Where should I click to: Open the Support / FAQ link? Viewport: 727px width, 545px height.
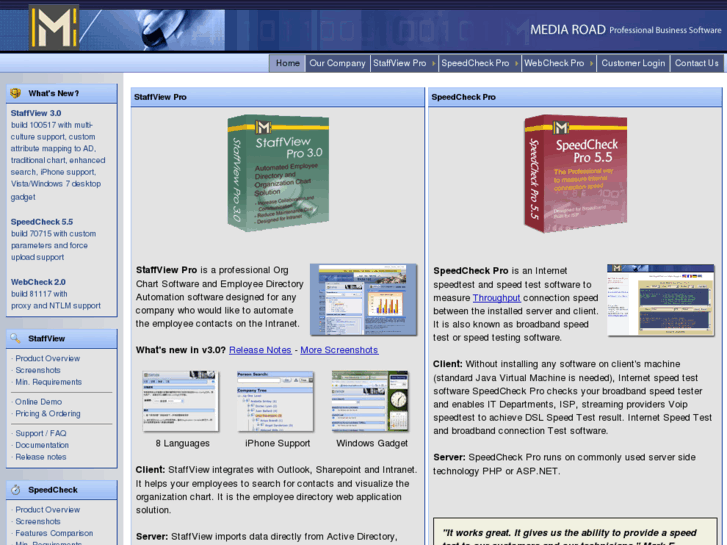(41, 433)
